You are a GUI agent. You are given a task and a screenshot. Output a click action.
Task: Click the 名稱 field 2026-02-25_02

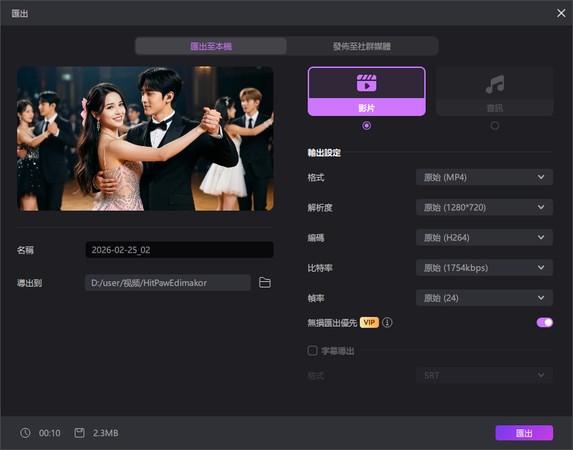pos(179,250)
